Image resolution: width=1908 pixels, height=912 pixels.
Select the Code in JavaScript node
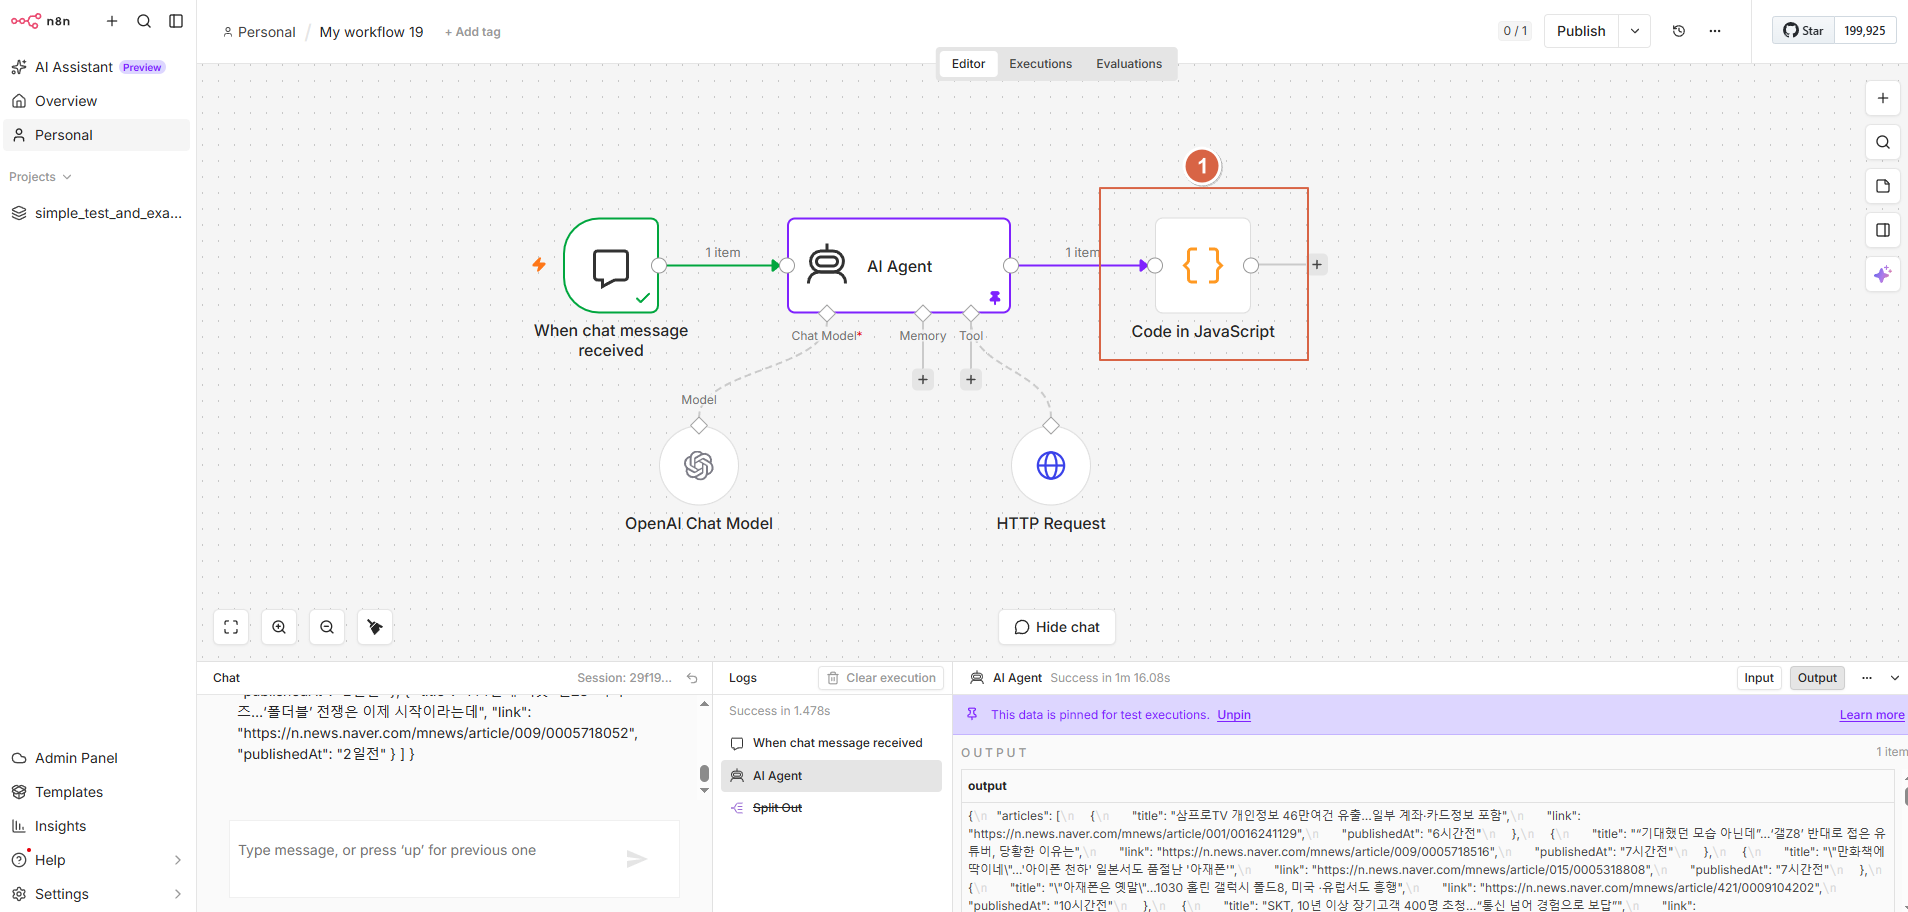point(1203,266)
